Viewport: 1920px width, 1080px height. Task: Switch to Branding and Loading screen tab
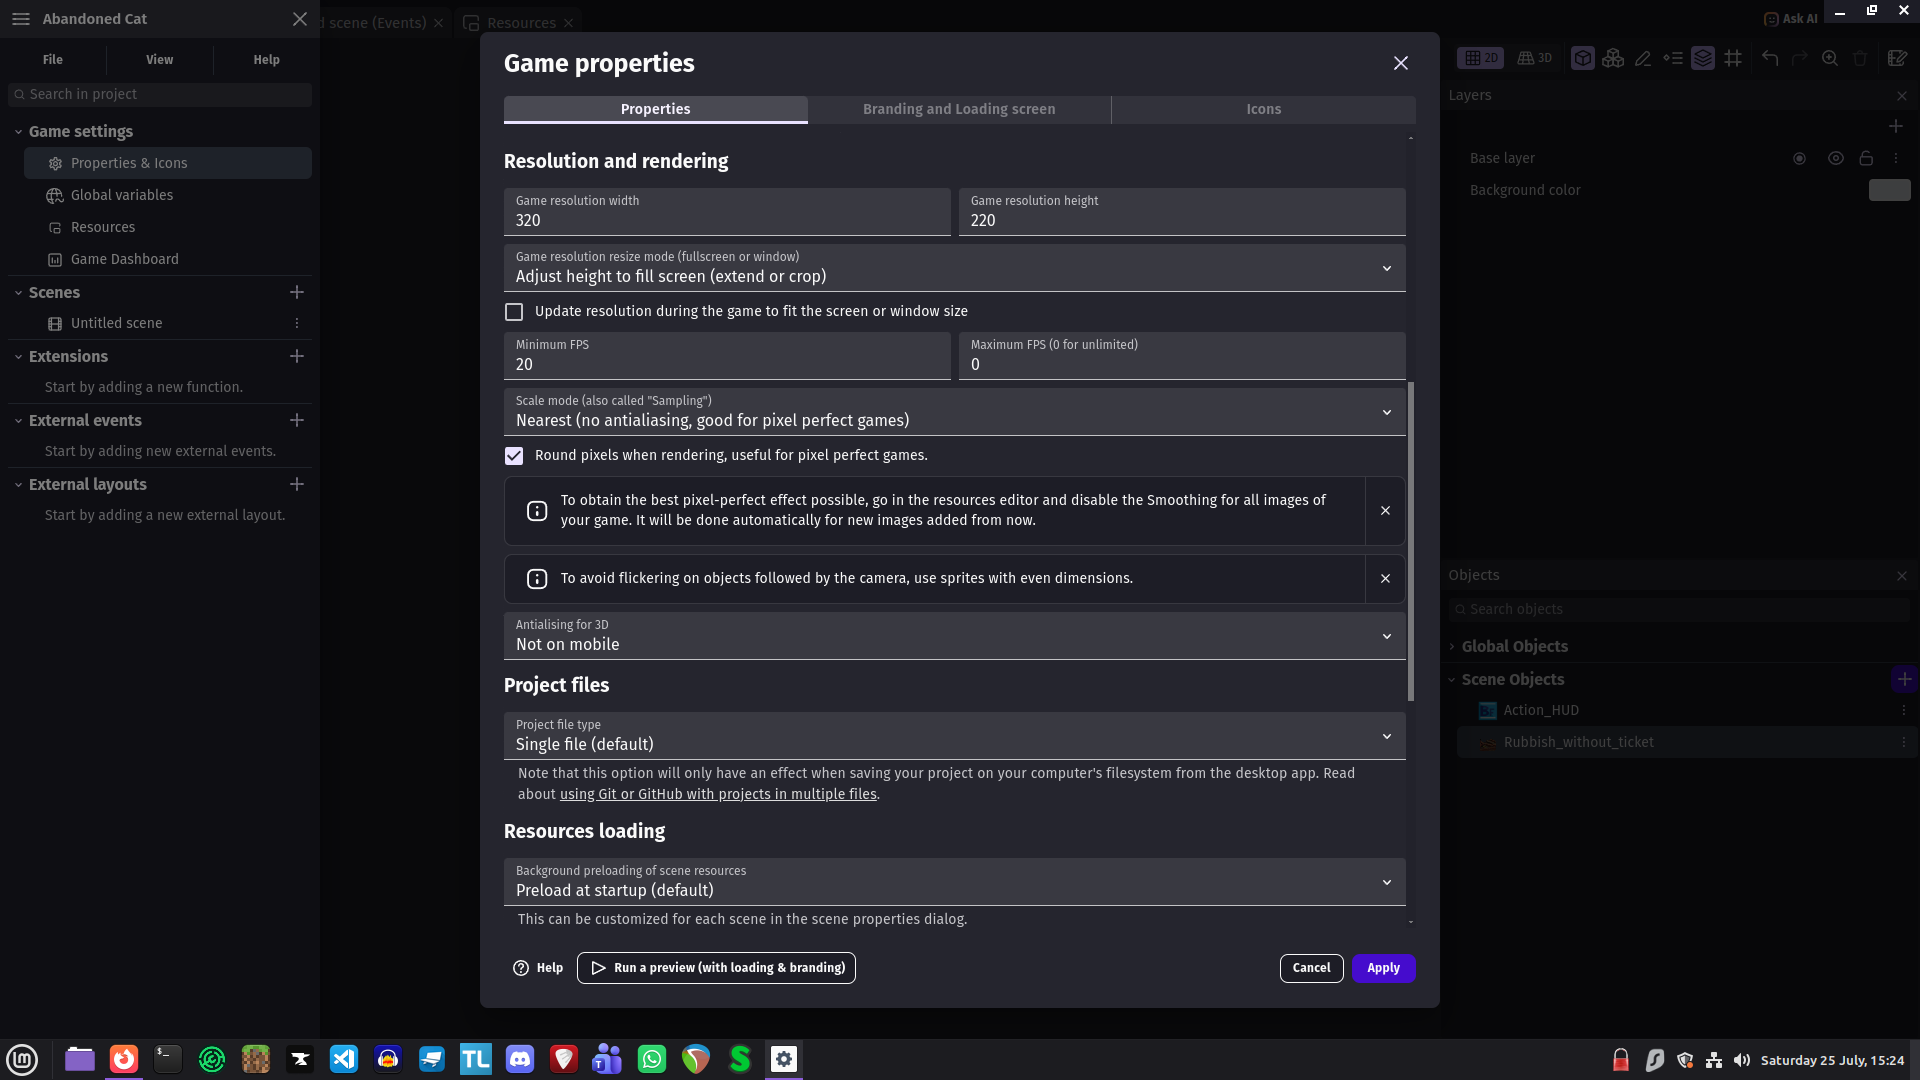(959, 109)
